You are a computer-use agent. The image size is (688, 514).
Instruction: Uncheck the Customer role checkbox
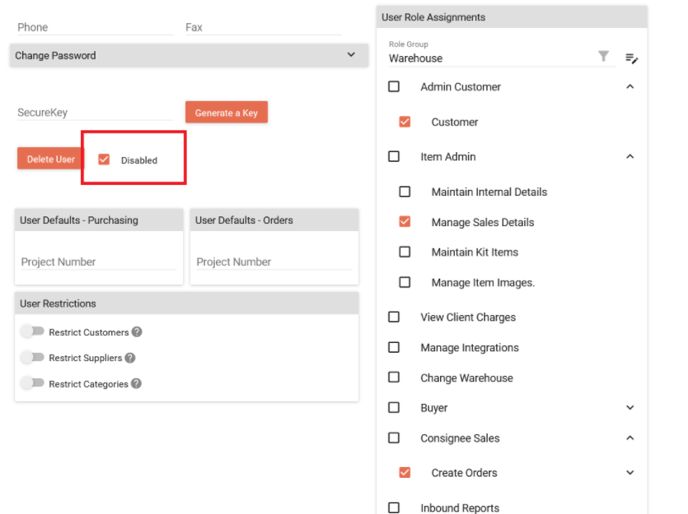[405, 122]
